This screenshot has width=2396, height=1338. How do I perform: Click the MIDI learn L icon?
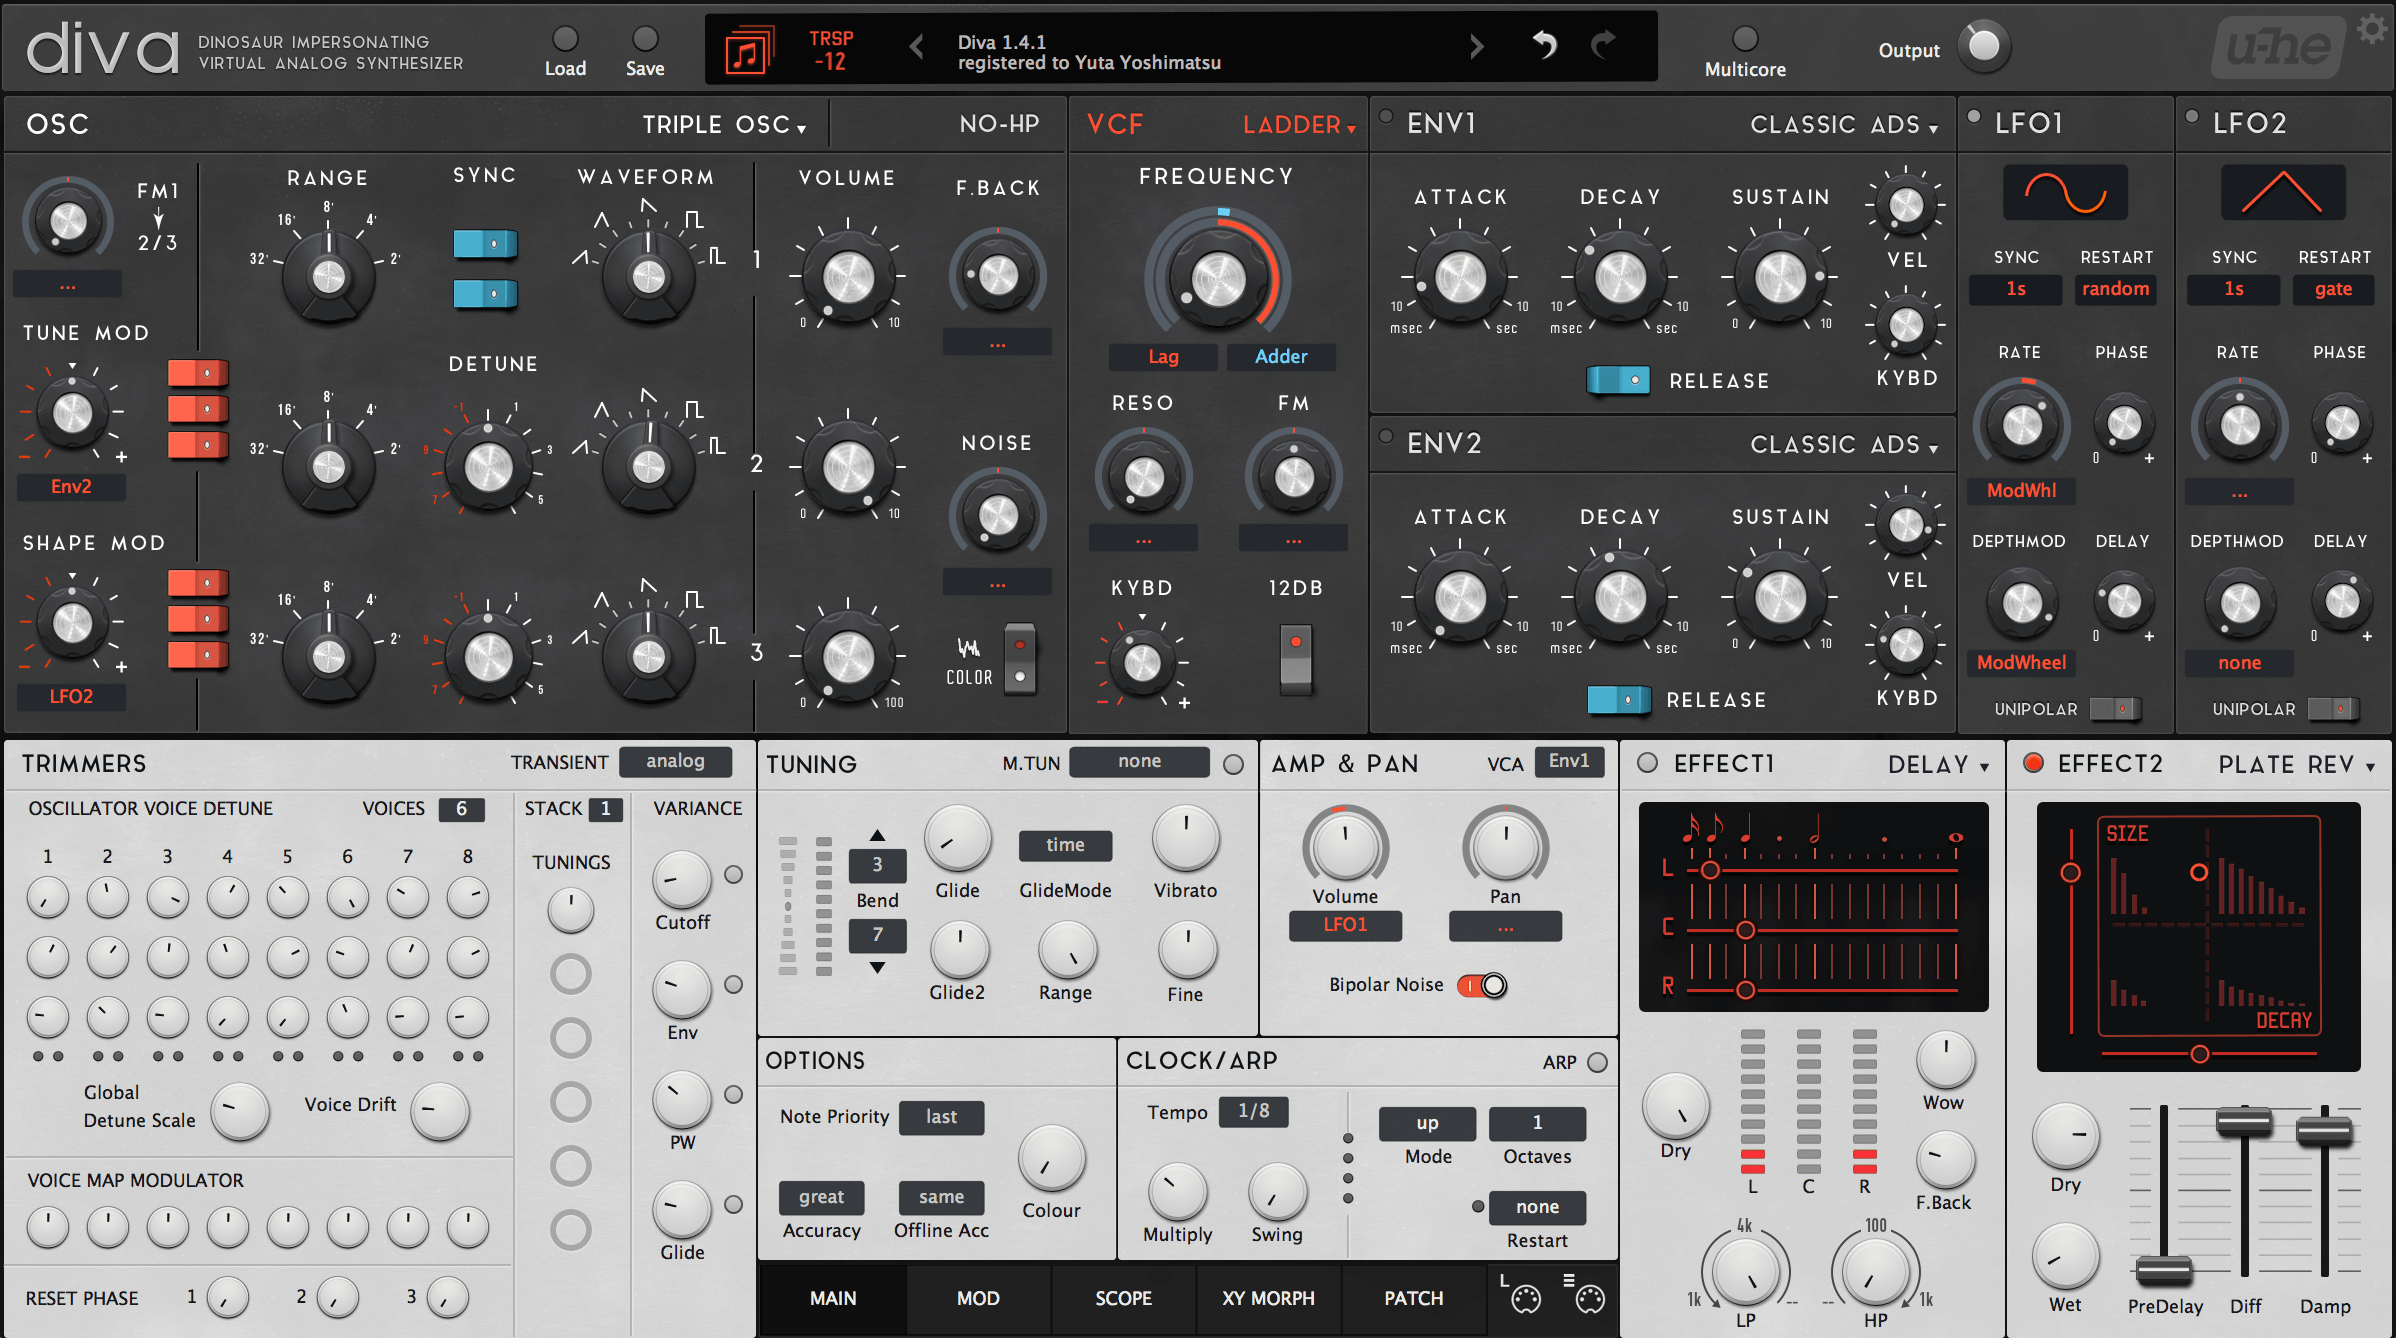[x=1521, y=1295]
